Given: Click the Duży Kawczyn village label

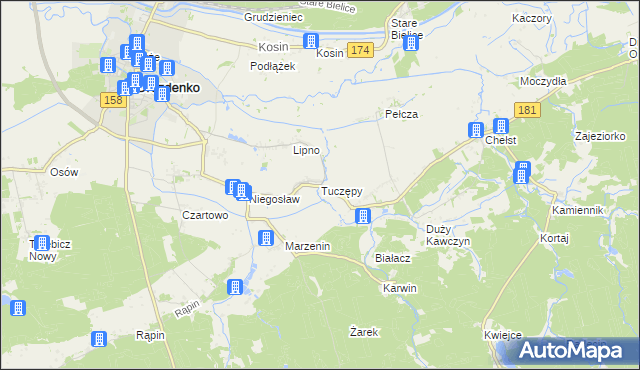Looking at the screenshot, I should point(448,235).
